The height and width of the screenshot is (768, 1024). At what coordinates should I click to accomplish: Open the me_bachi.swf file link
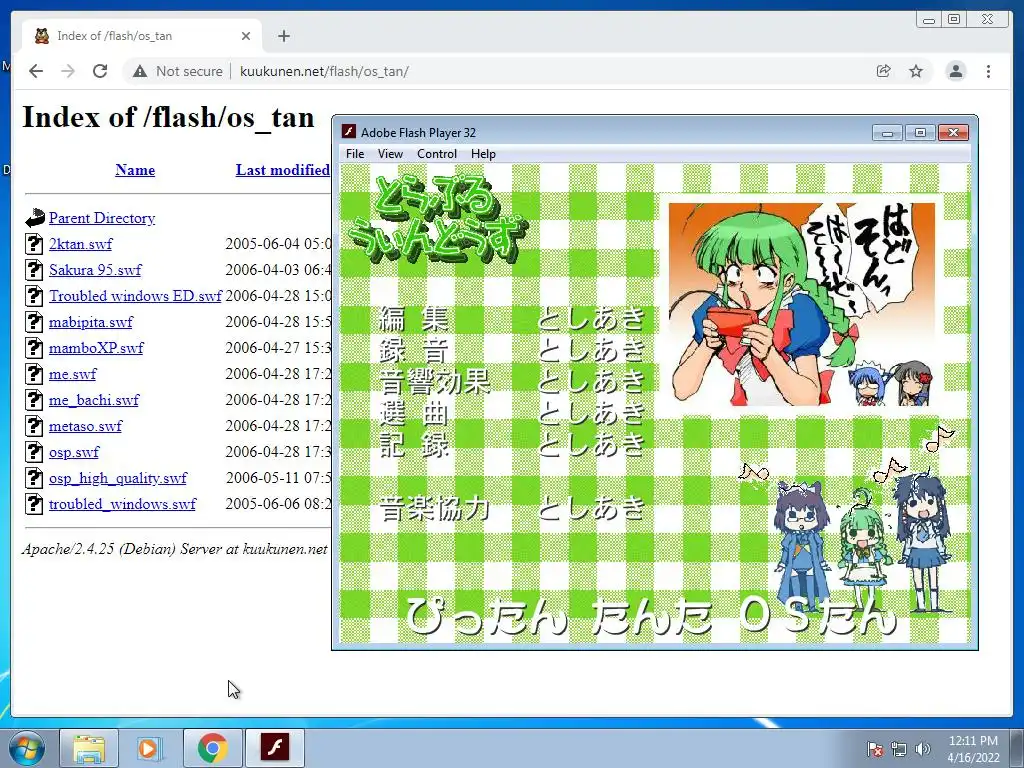point(94,400)
